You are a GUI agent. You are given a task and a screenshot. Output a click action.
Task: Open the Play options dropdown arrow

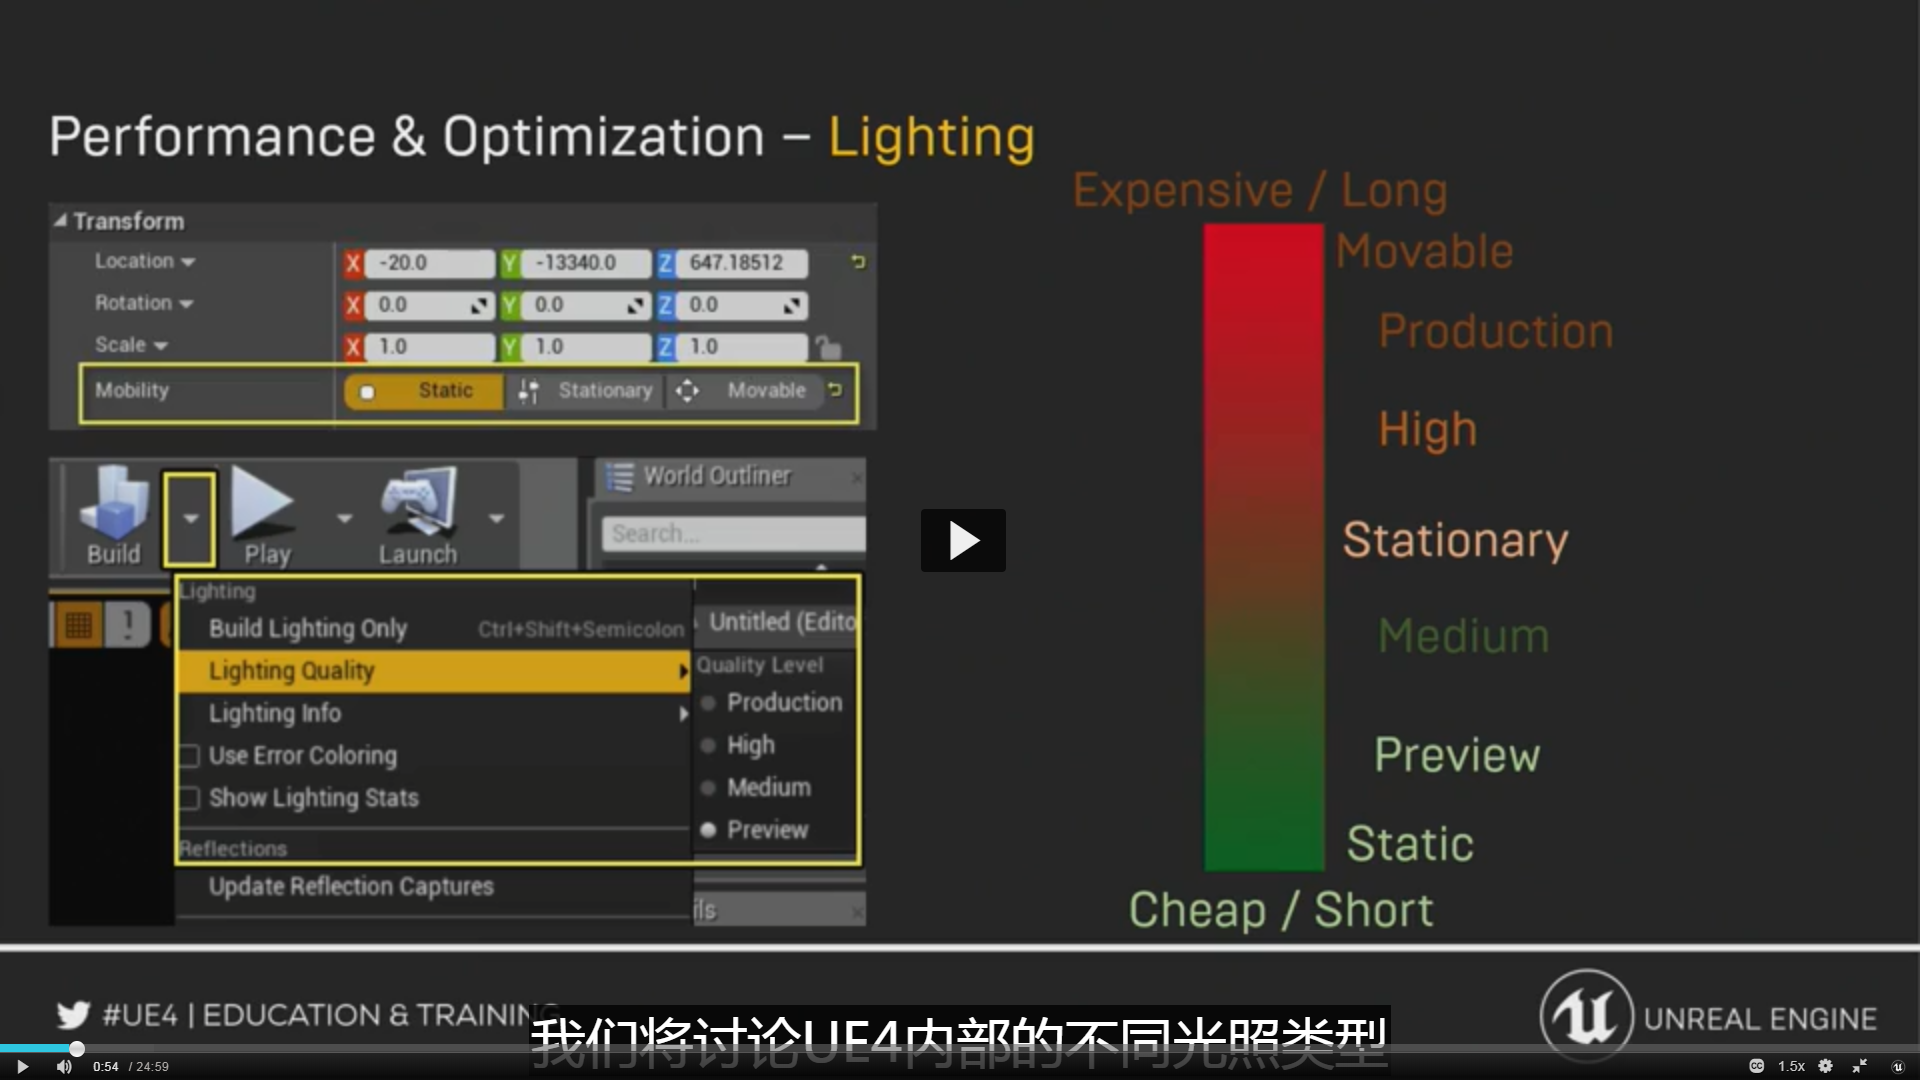(345, 518)
